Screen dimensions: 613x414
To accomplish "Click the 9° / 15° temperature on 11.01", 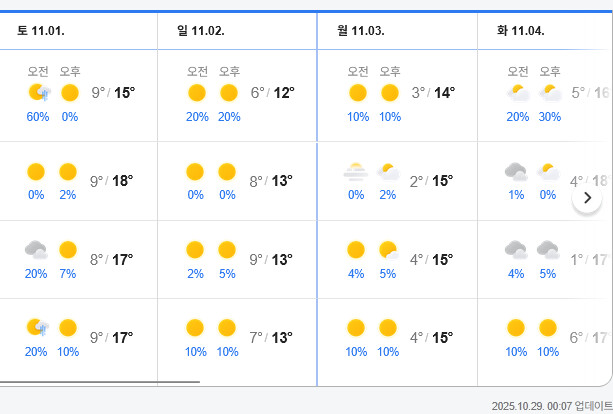I will [x=113, y=93].
